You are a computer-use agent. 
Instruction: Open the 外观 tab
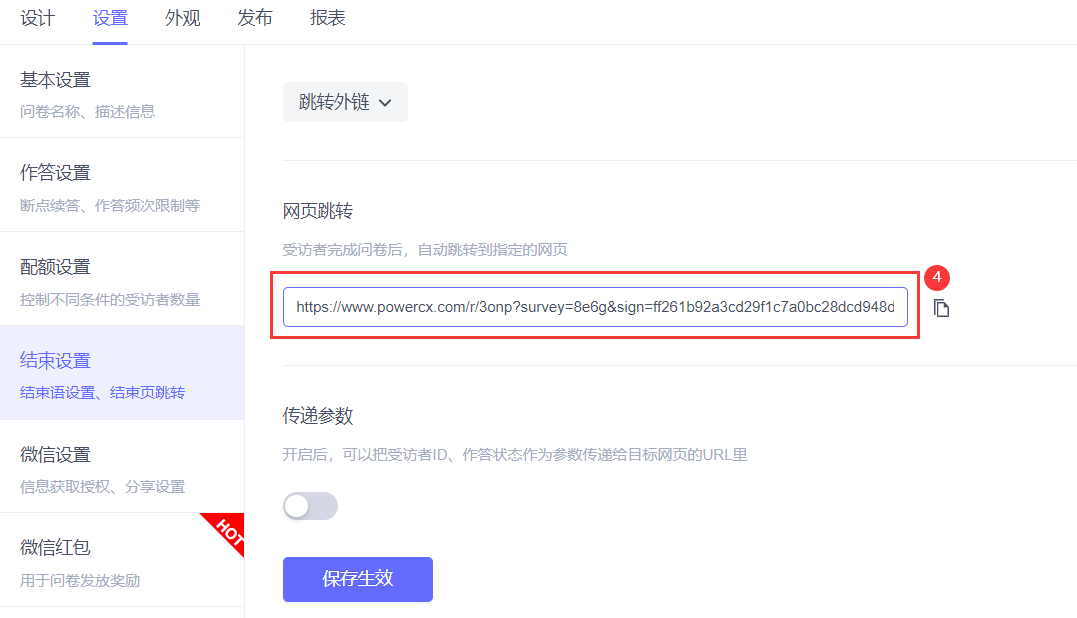tap(183, 19)
